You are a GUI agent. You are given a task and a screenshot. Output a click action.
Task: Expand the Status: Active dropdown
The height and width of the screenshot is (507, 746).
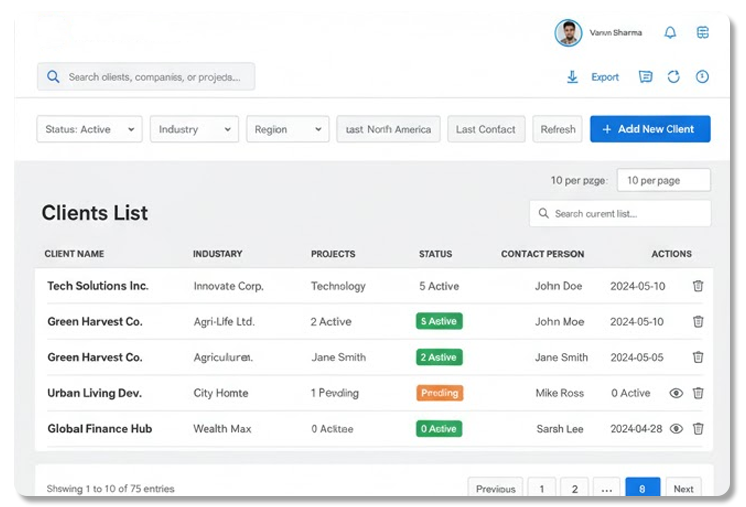(x=89, y=129)
